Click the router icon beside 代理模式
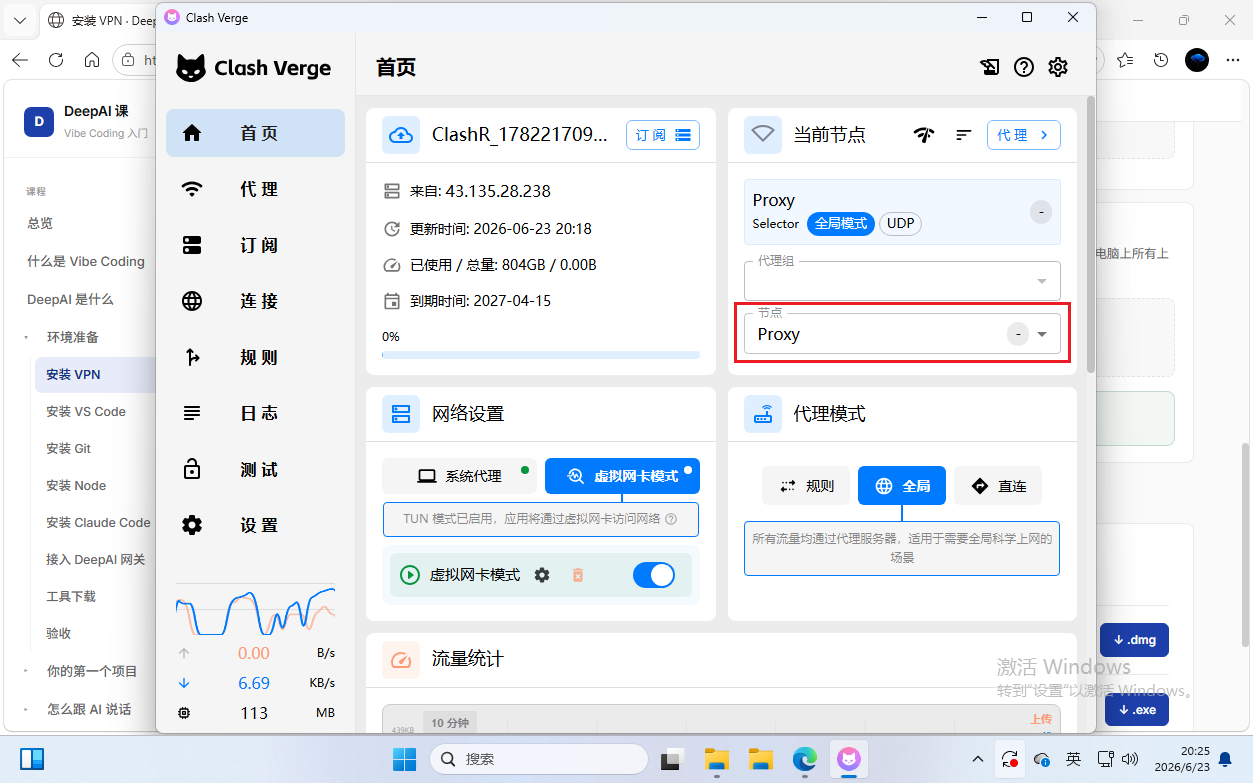Viewport: 1253px width, 783px height. (x=763, y=413)
